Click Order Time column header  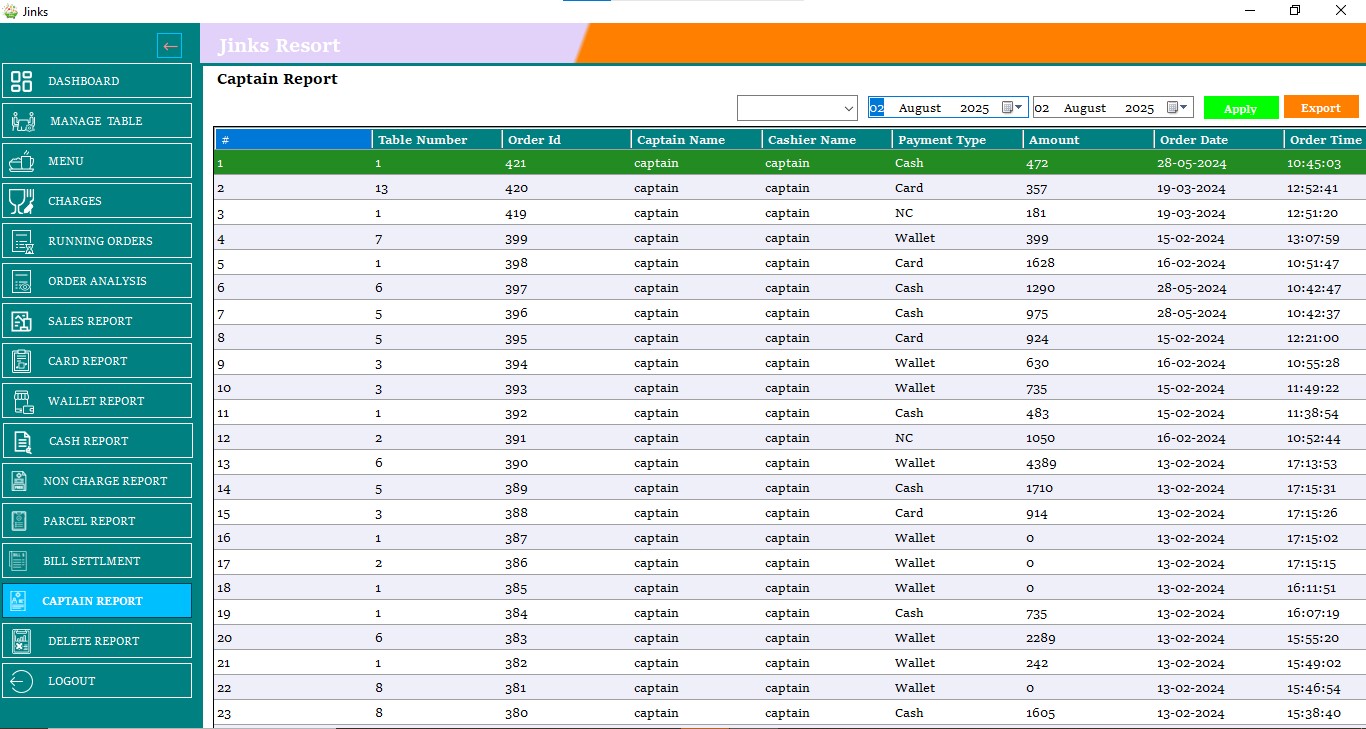coord(1325,140)
